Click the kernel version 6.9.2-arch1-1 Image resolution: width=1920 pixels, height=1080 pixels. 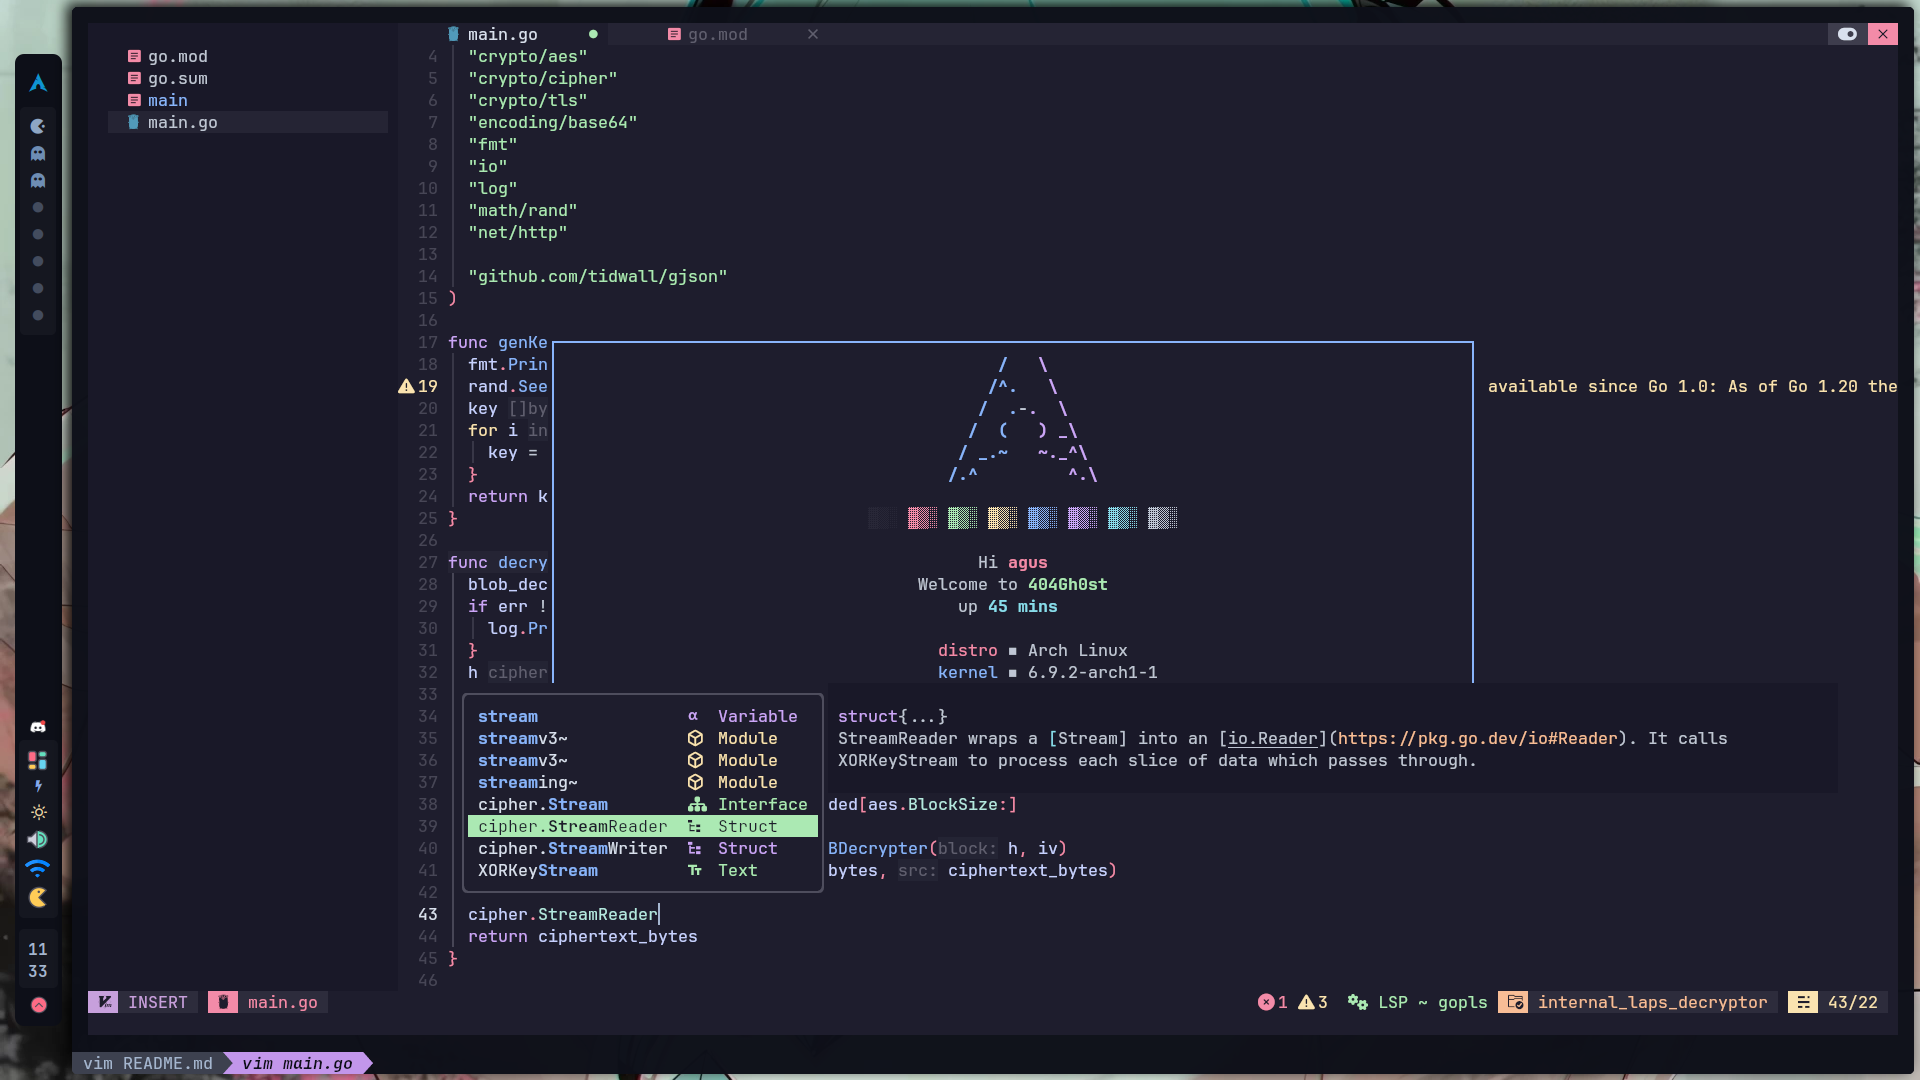point(1093,672)
